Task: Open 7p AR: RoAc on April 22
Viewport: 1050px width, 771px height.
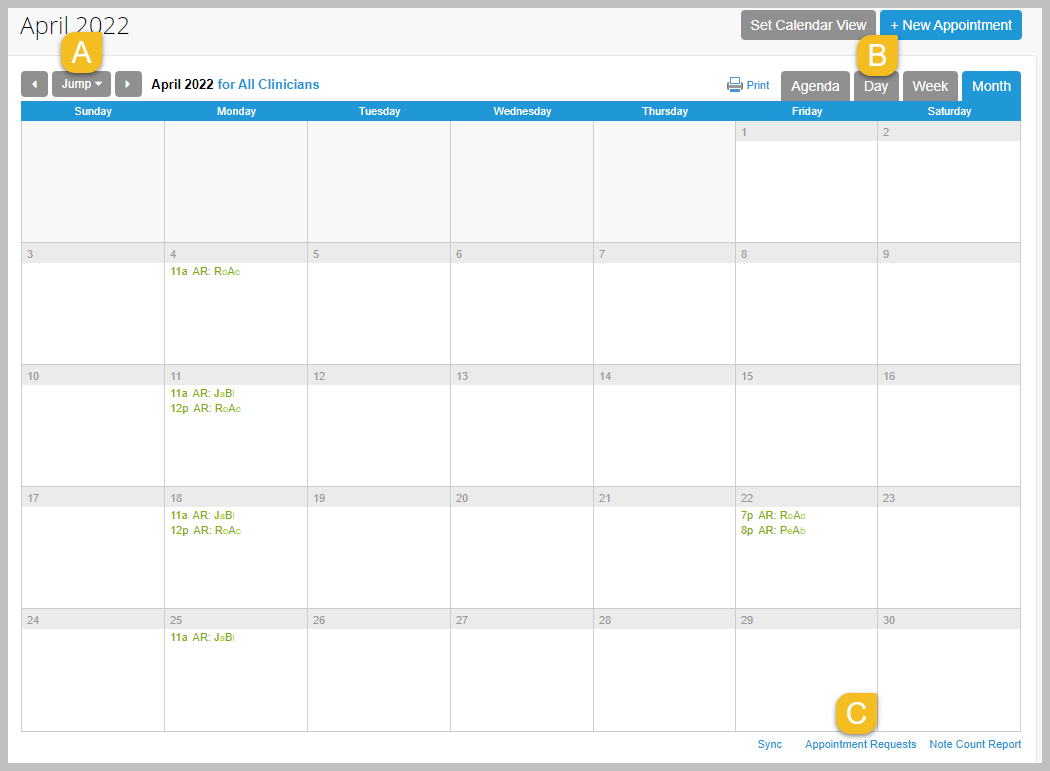Action: tap(773, 515)
